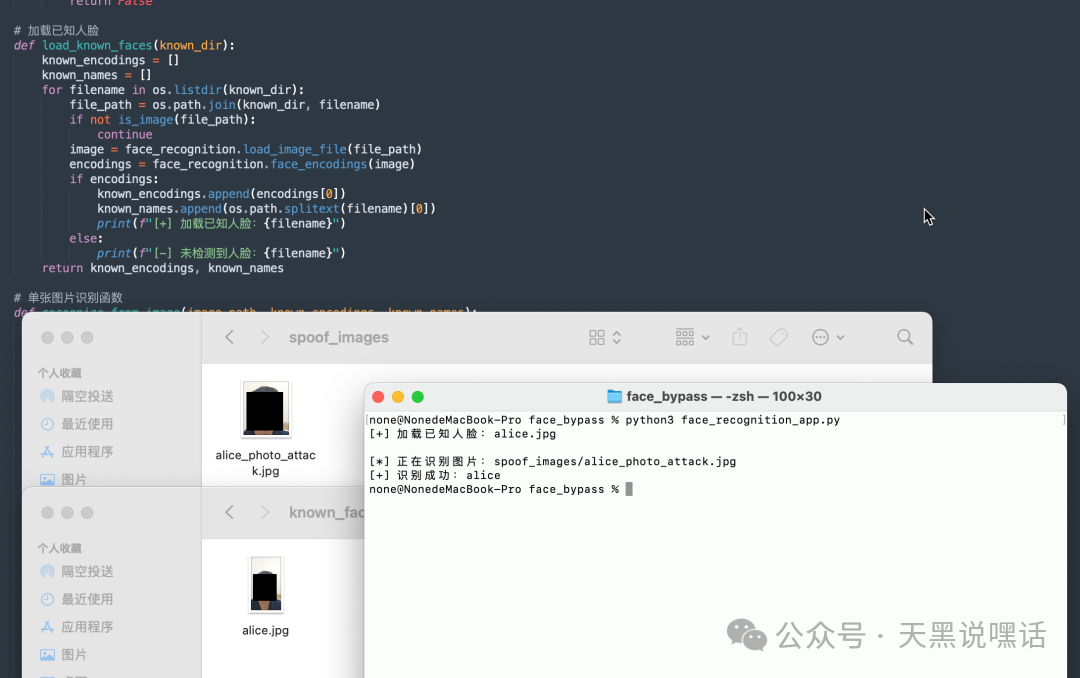Select the alice.jpg file thumbnail
1080x678 pixels.
pos(266,585)
